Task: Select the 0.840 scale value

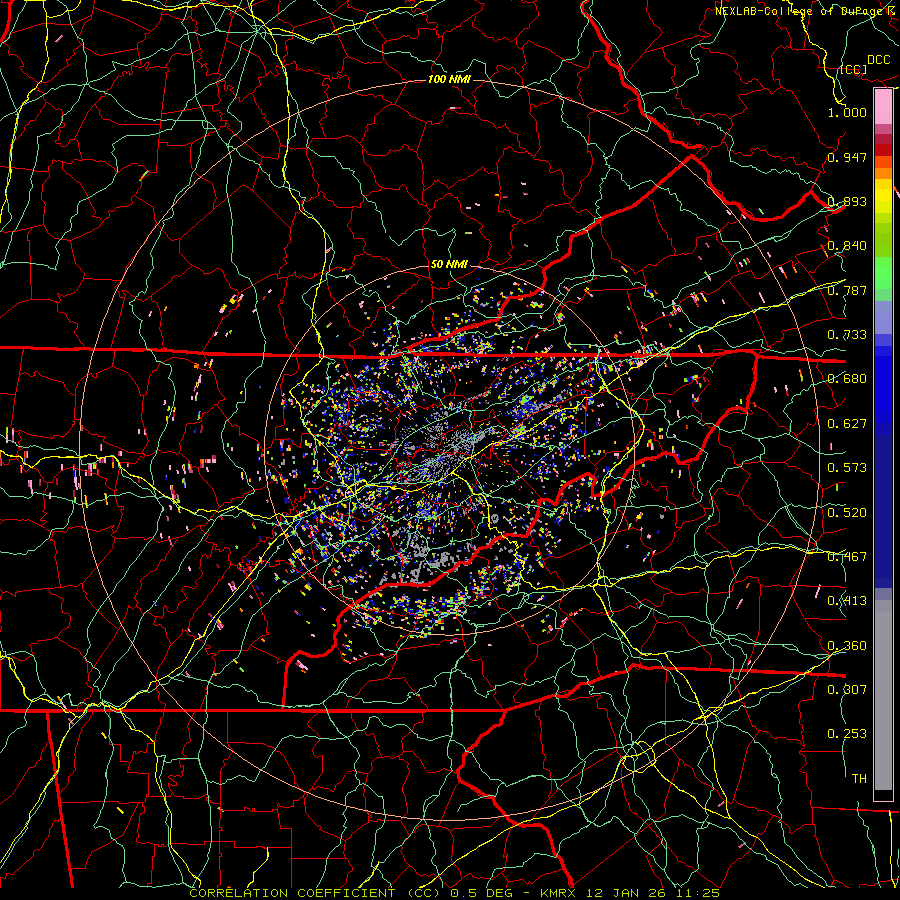Action: [x=847, y=246]
